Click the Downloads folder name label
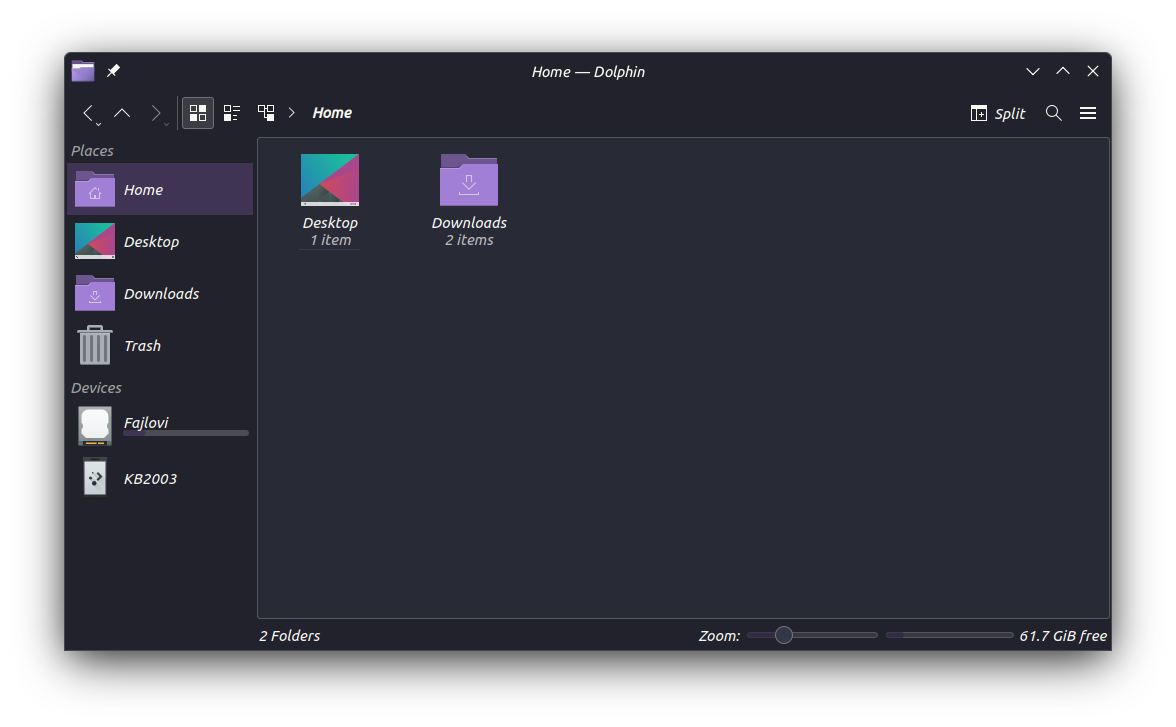The height and width of the screenshot is (727, 1176). (x=469, y=223)
